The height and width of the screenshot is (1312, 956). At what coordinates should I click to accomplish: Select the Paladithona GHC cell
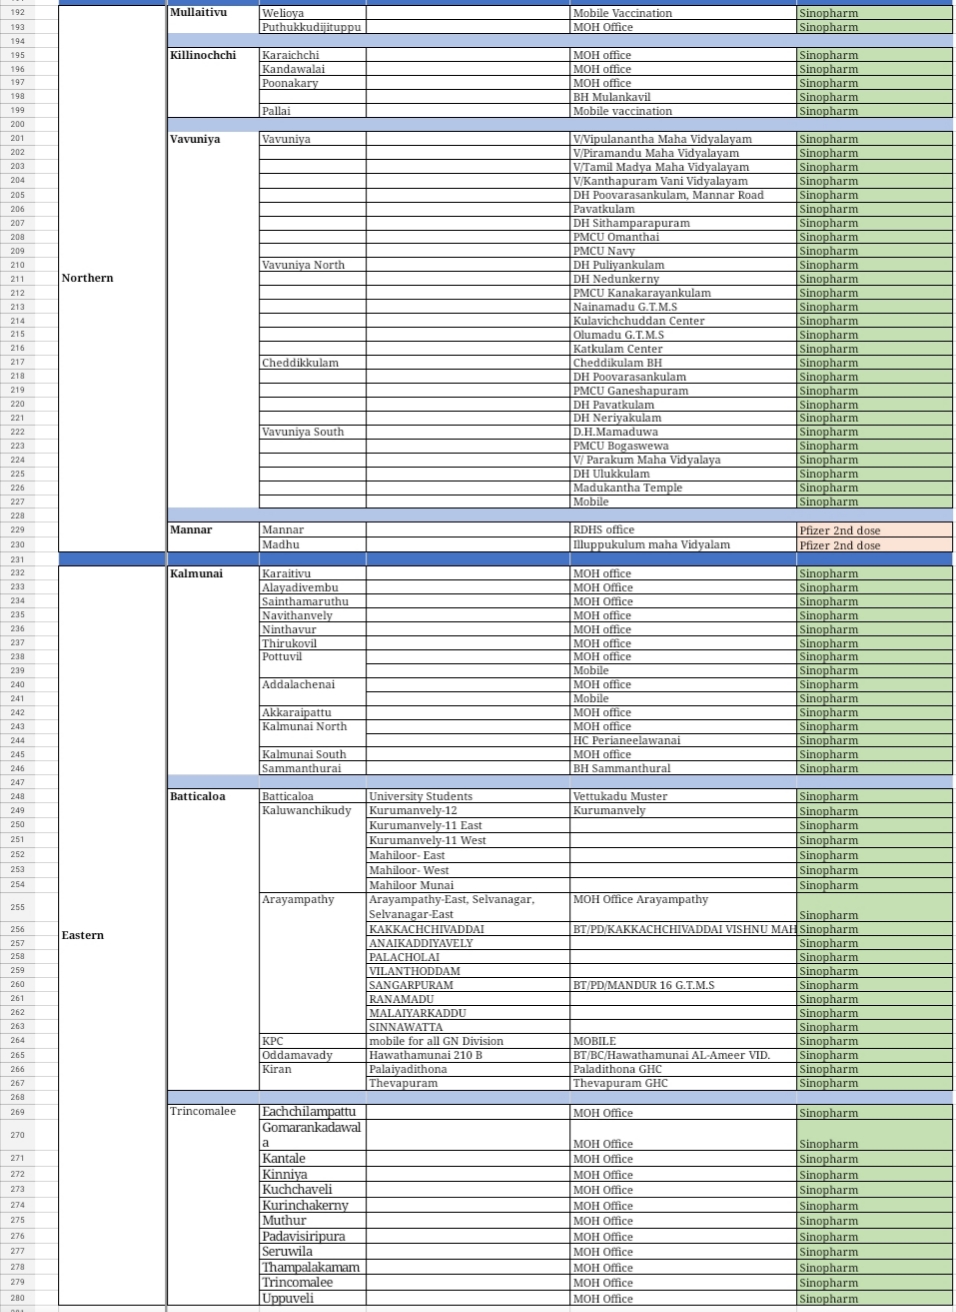click(x=683, y=1069)
